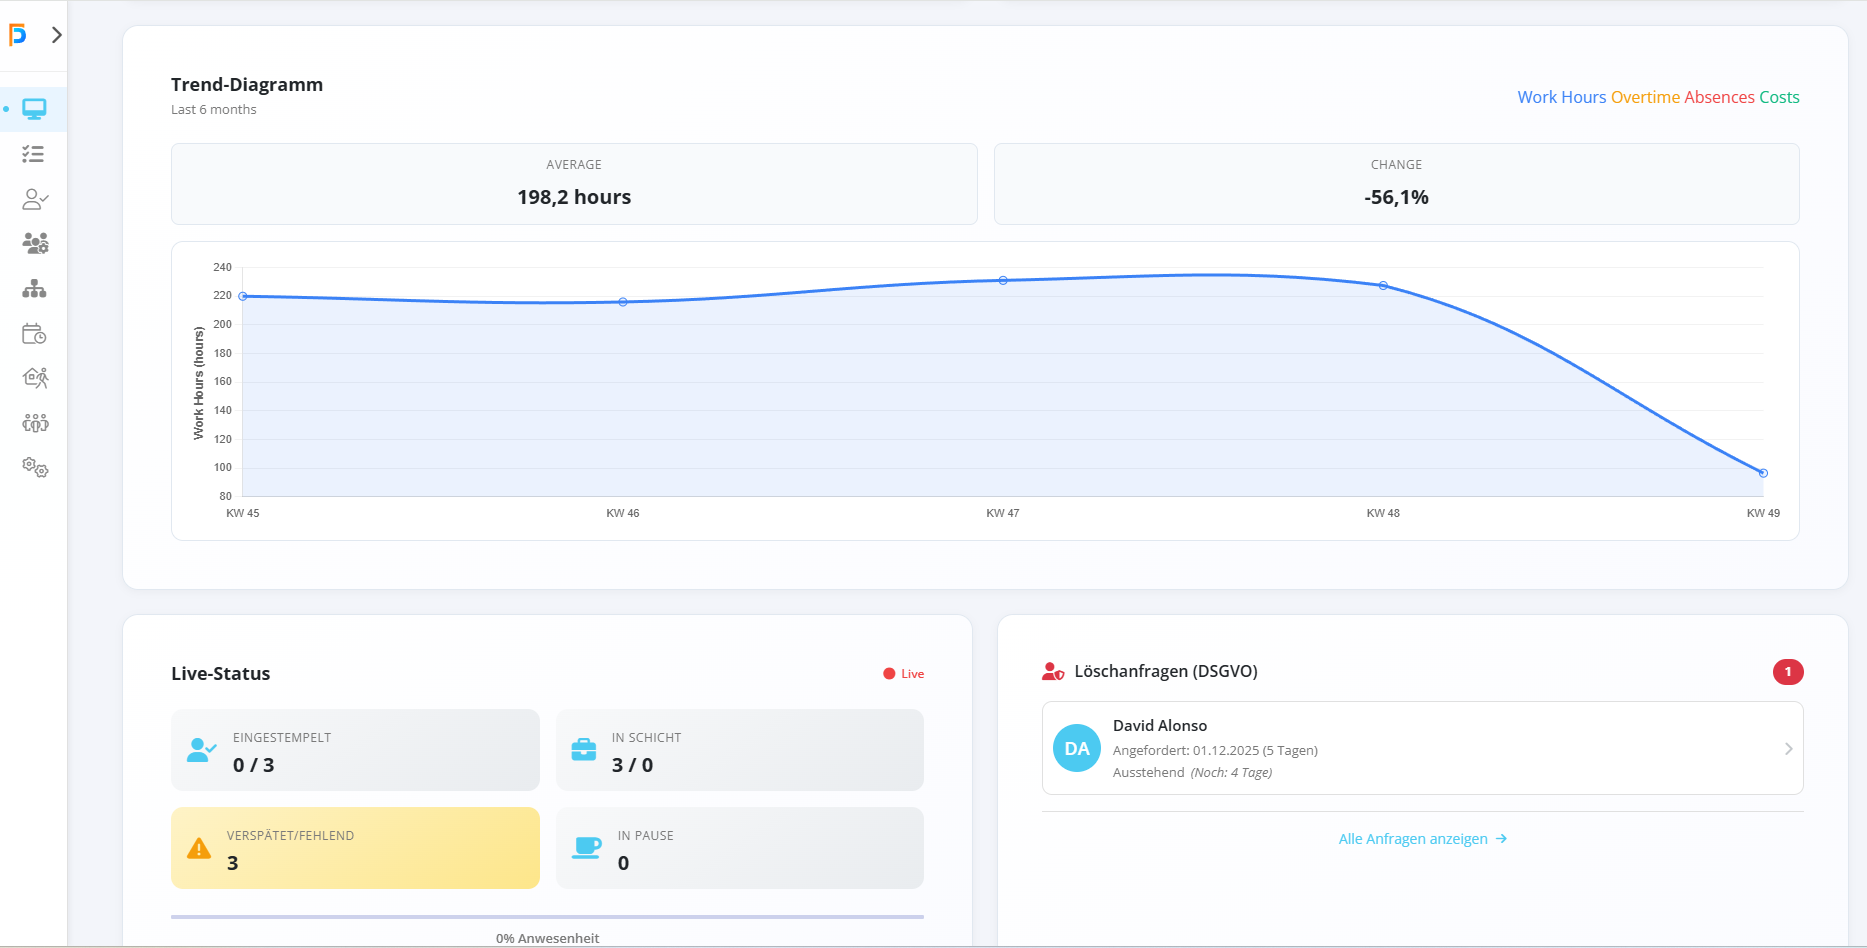Image resolution: width=1867 pixels, height=948 pixels.
Task: Open the organization hierarchy icon
Action: [34, 288]
